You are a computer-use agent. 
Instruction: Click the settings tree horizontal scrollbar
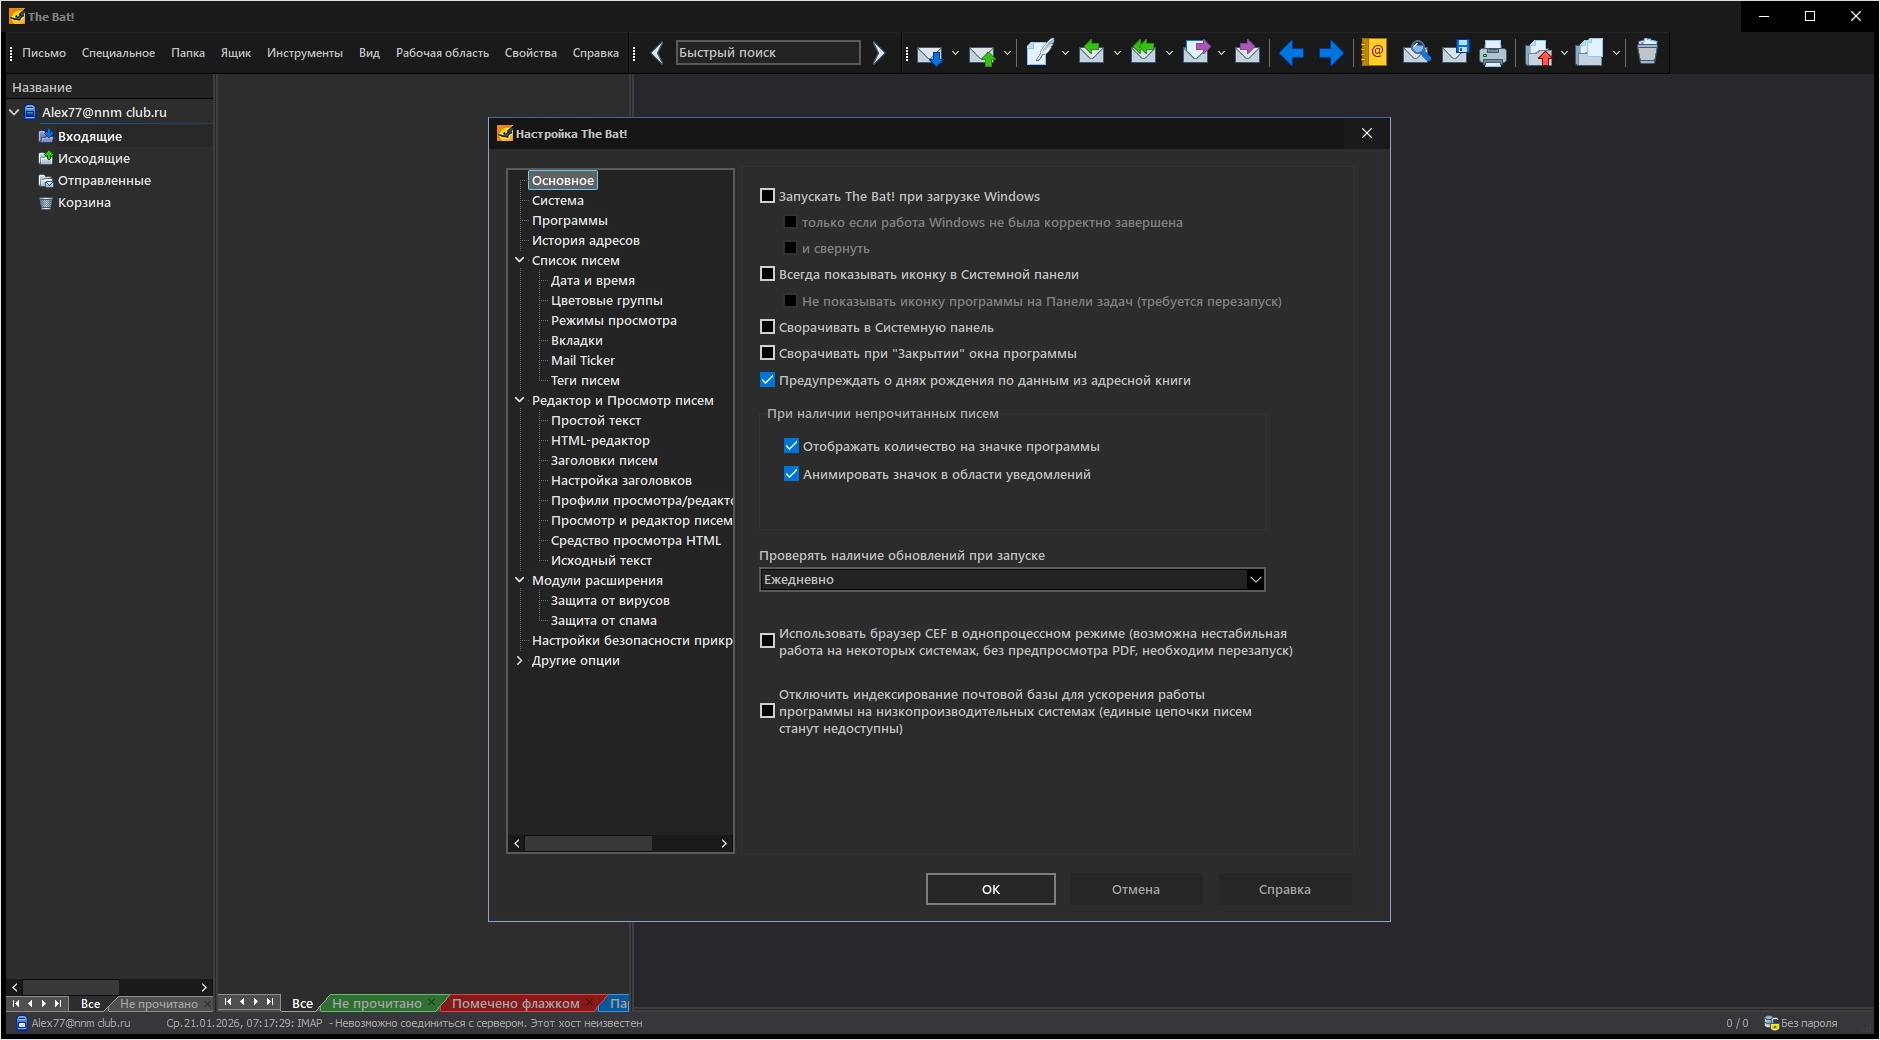588,844
